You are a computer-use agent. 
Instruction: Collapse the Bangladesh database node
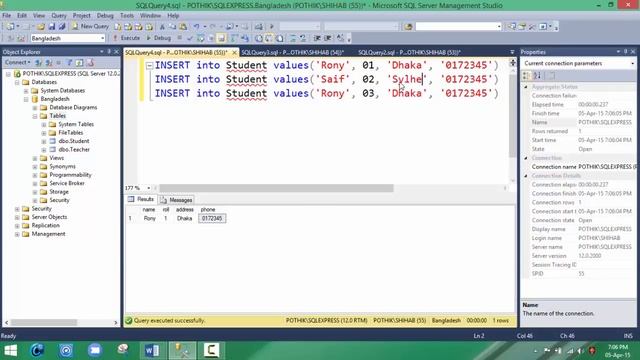[x=26, y=99]
